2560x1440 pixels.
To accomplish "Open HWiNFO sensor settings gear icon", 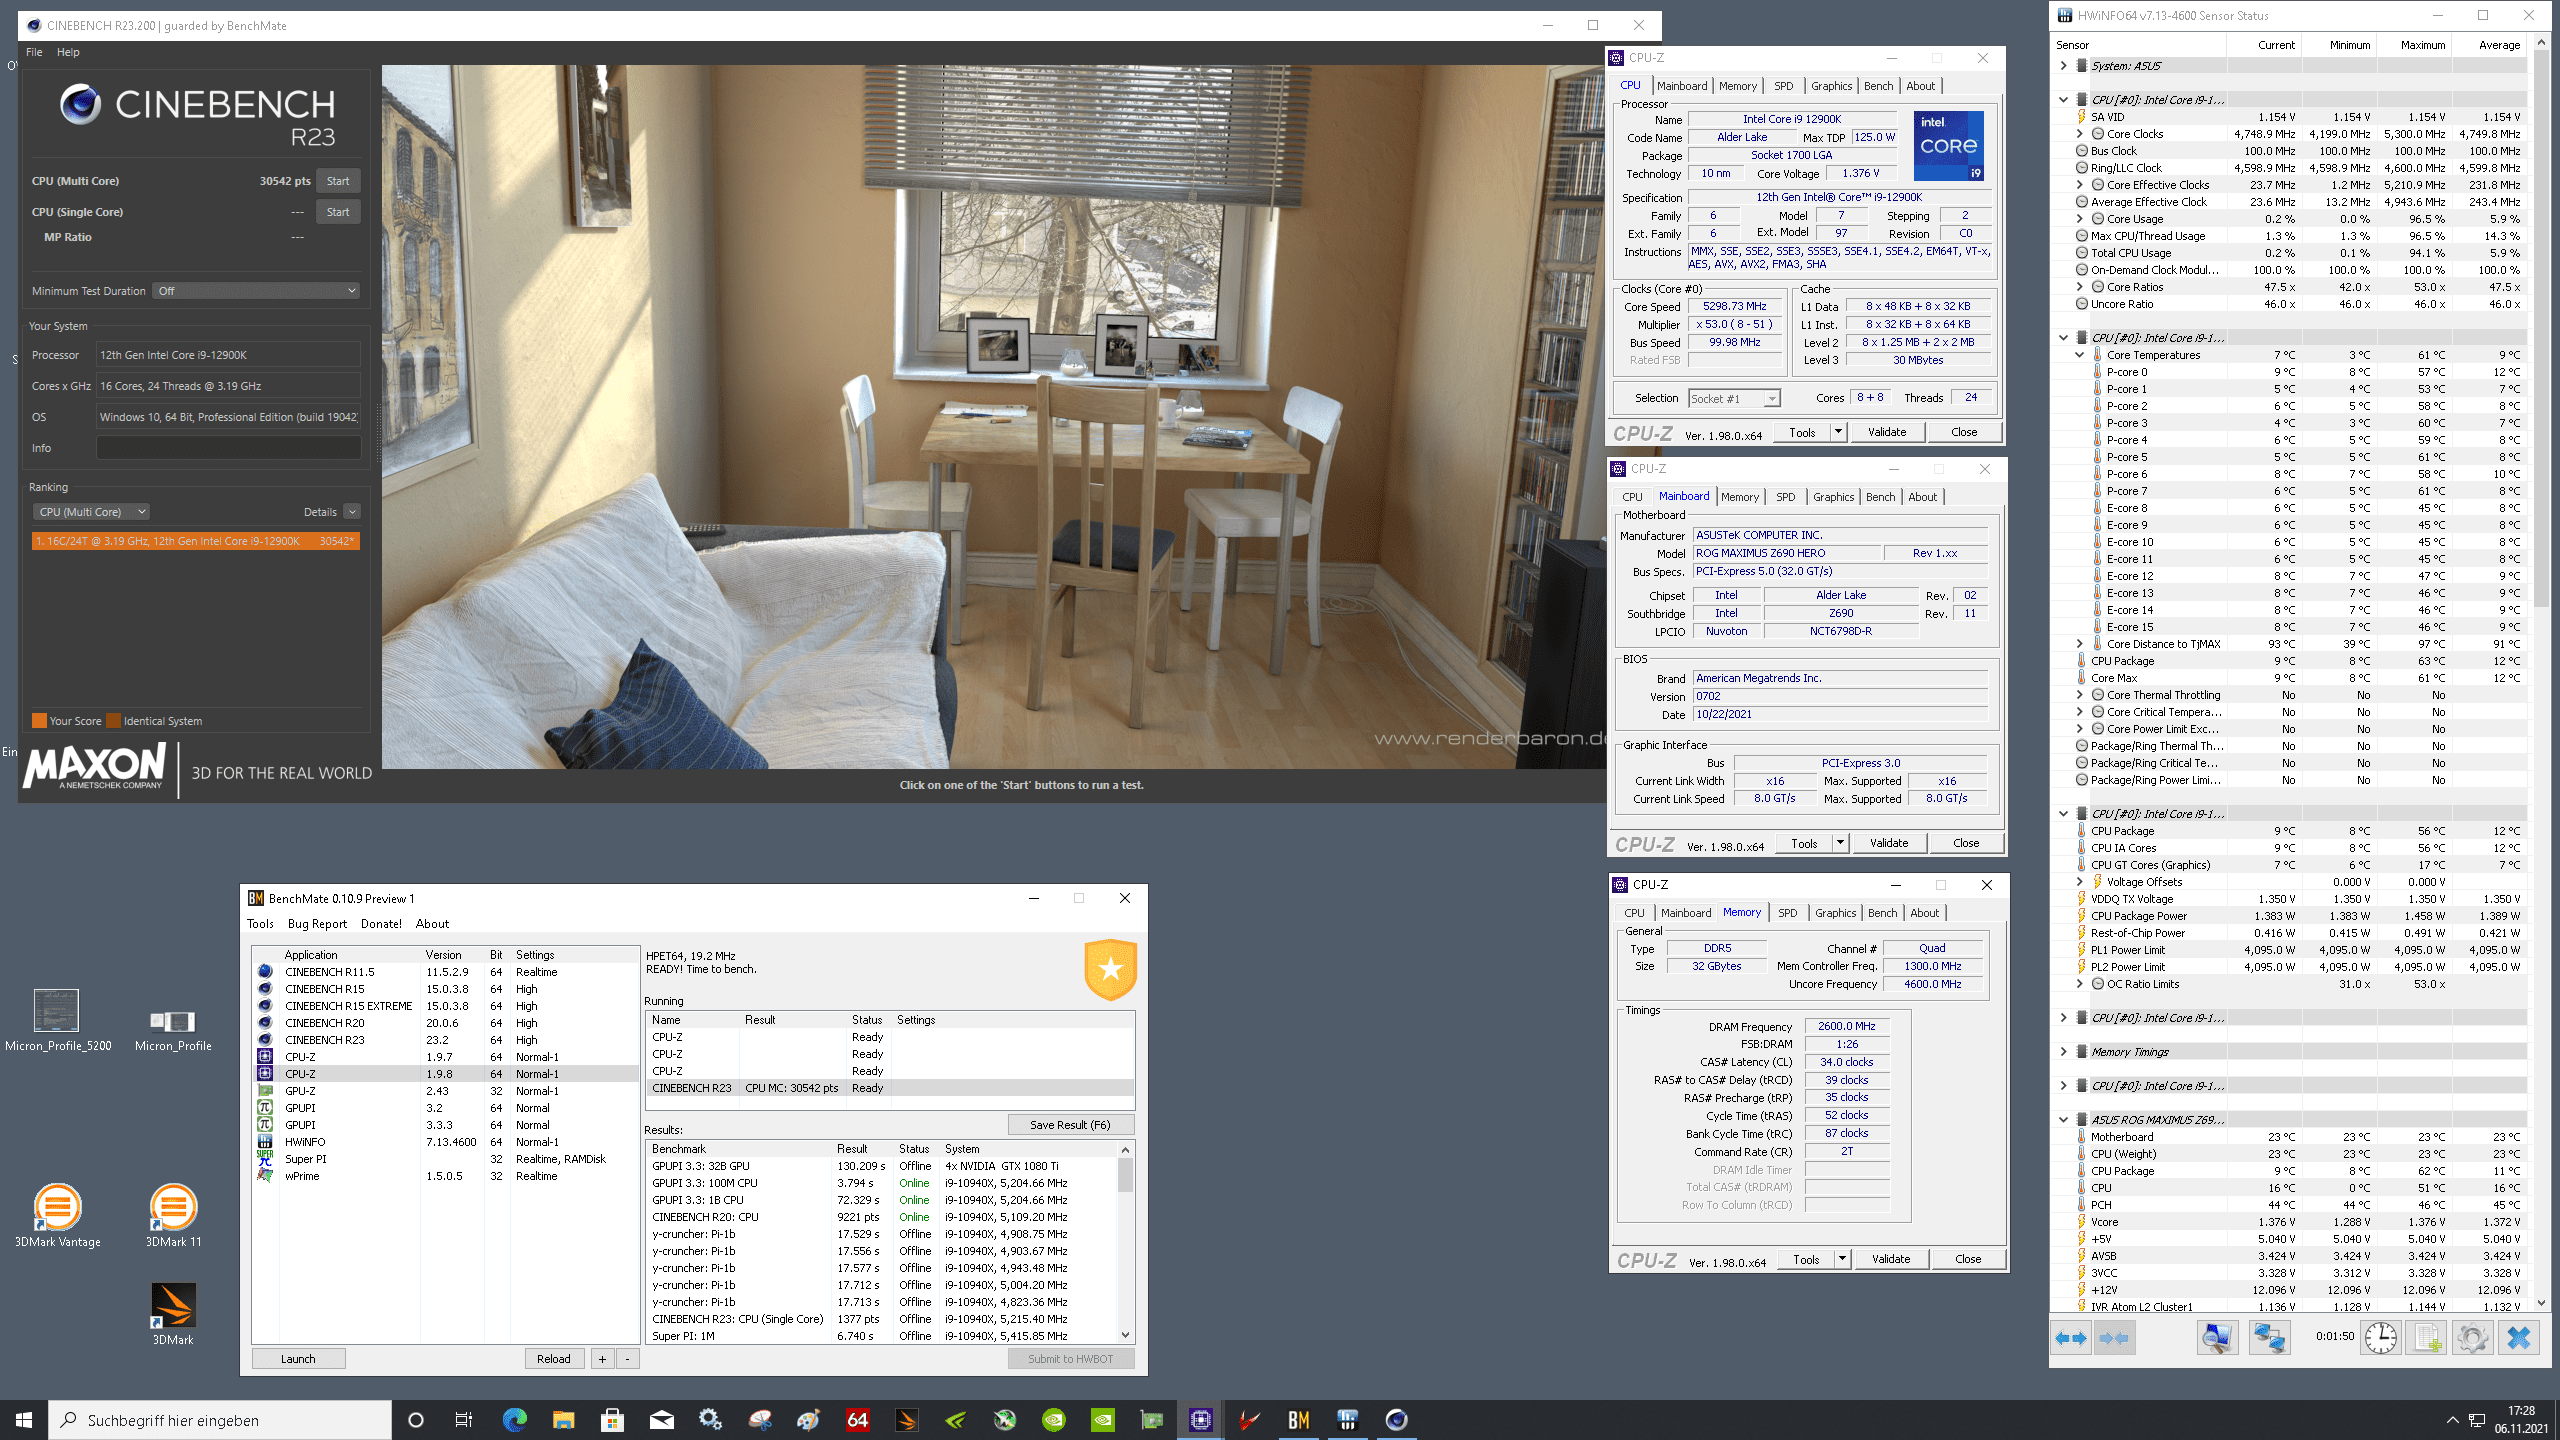I will [2472, 1338].
